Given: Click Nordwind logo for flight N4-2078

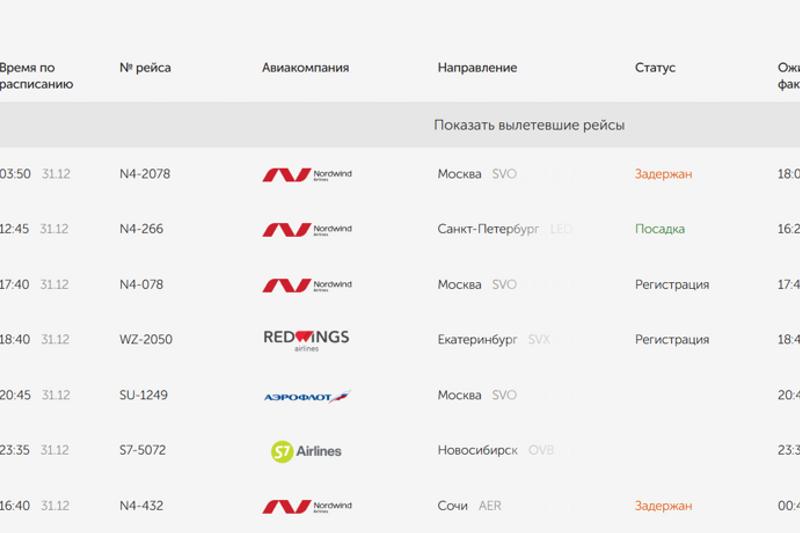Looking at the screenshot, I should pyautogui.click(x=307, y=175).
